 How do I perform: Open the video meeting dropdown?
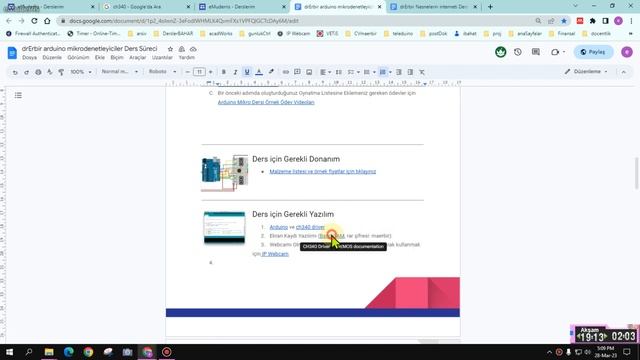click(x=558, y=52)
